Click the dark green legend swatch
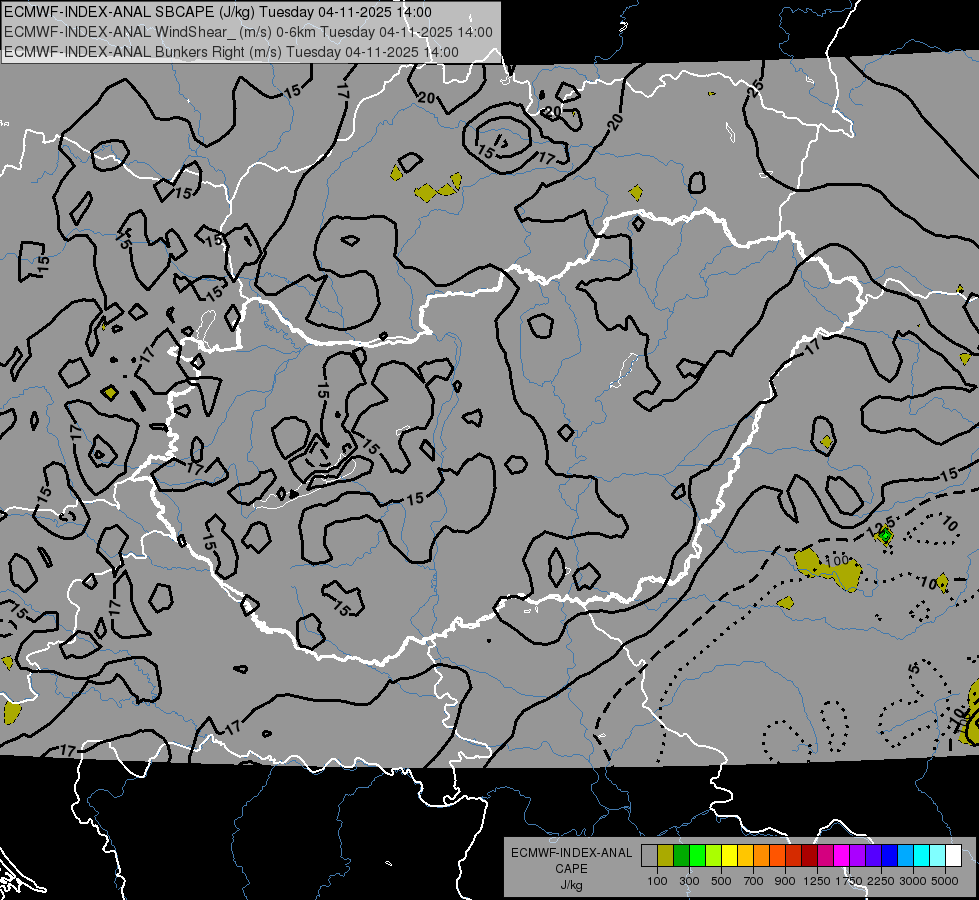 tap(681, 855)
